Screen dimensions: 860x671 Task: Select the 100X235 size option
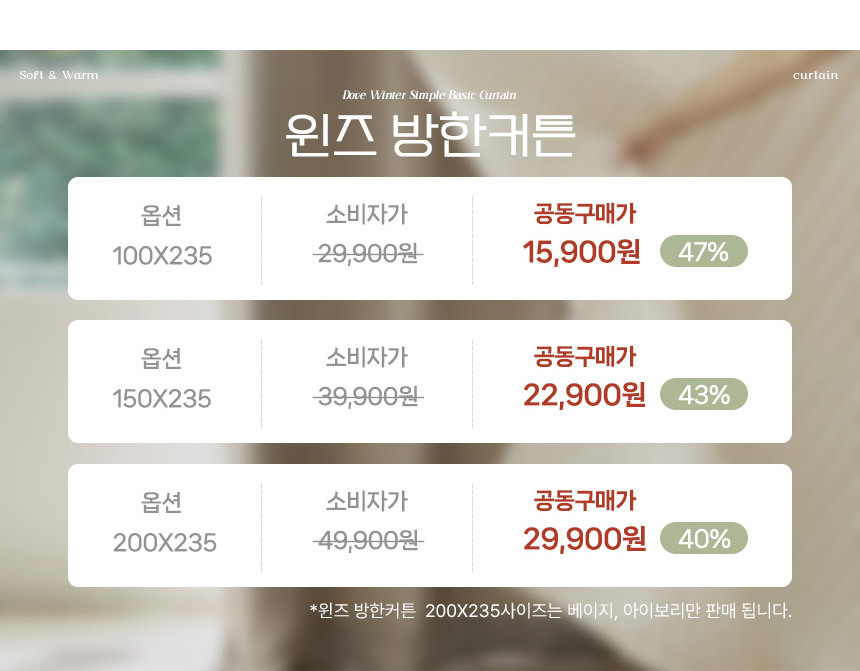(162, 256)
